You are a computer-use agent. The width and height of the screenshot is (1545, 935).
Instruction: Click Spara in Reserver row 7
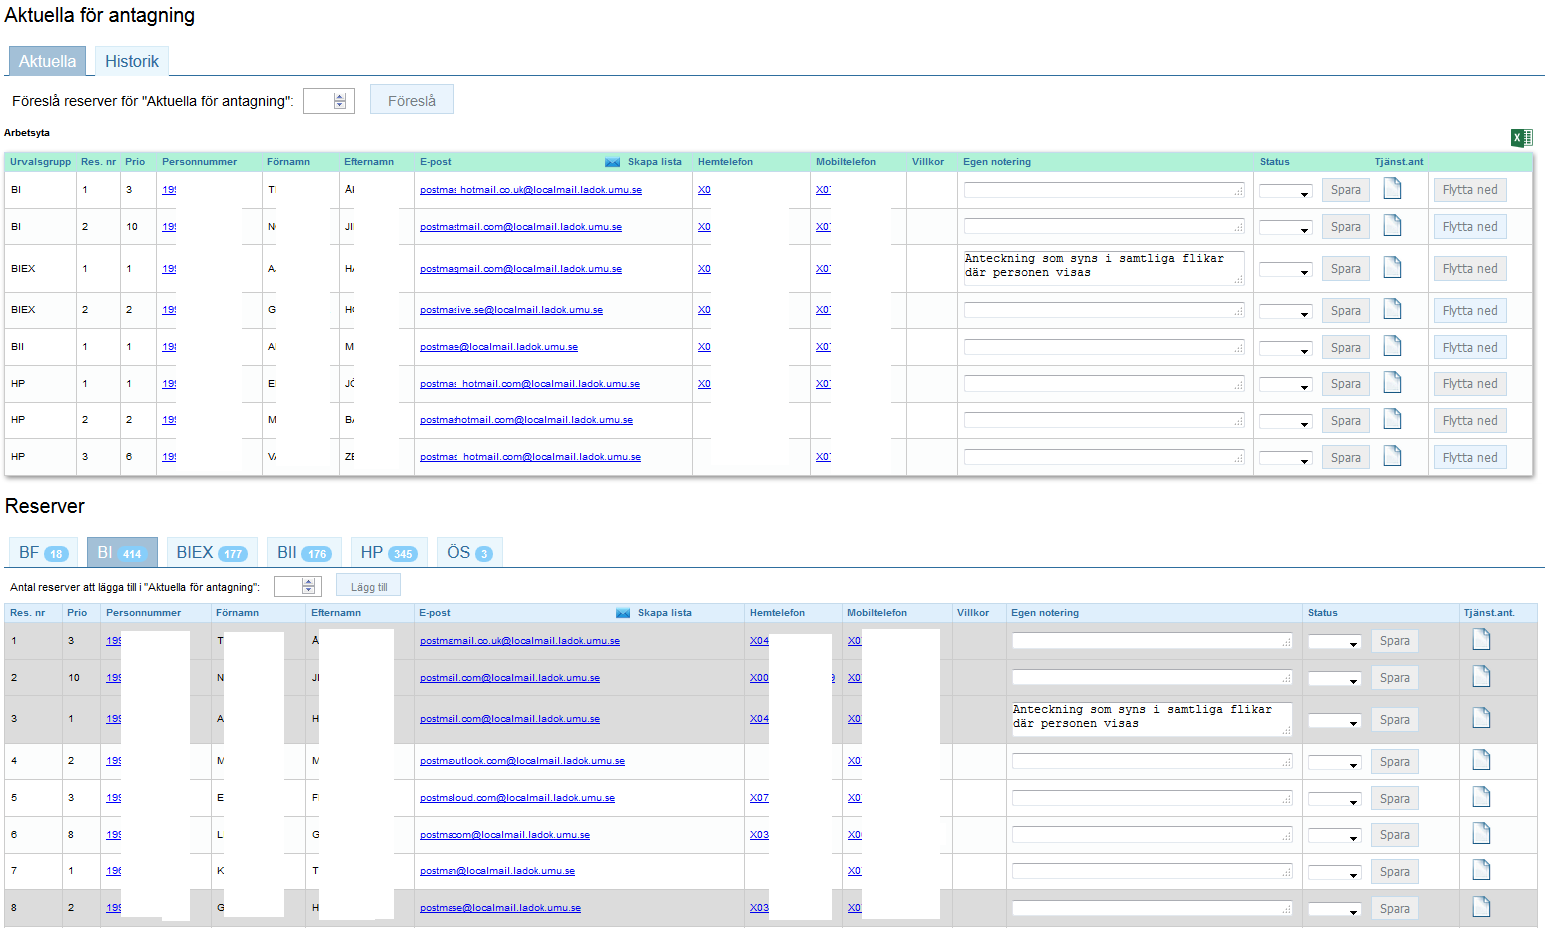pyautogui.click(x=1394, y=872)
